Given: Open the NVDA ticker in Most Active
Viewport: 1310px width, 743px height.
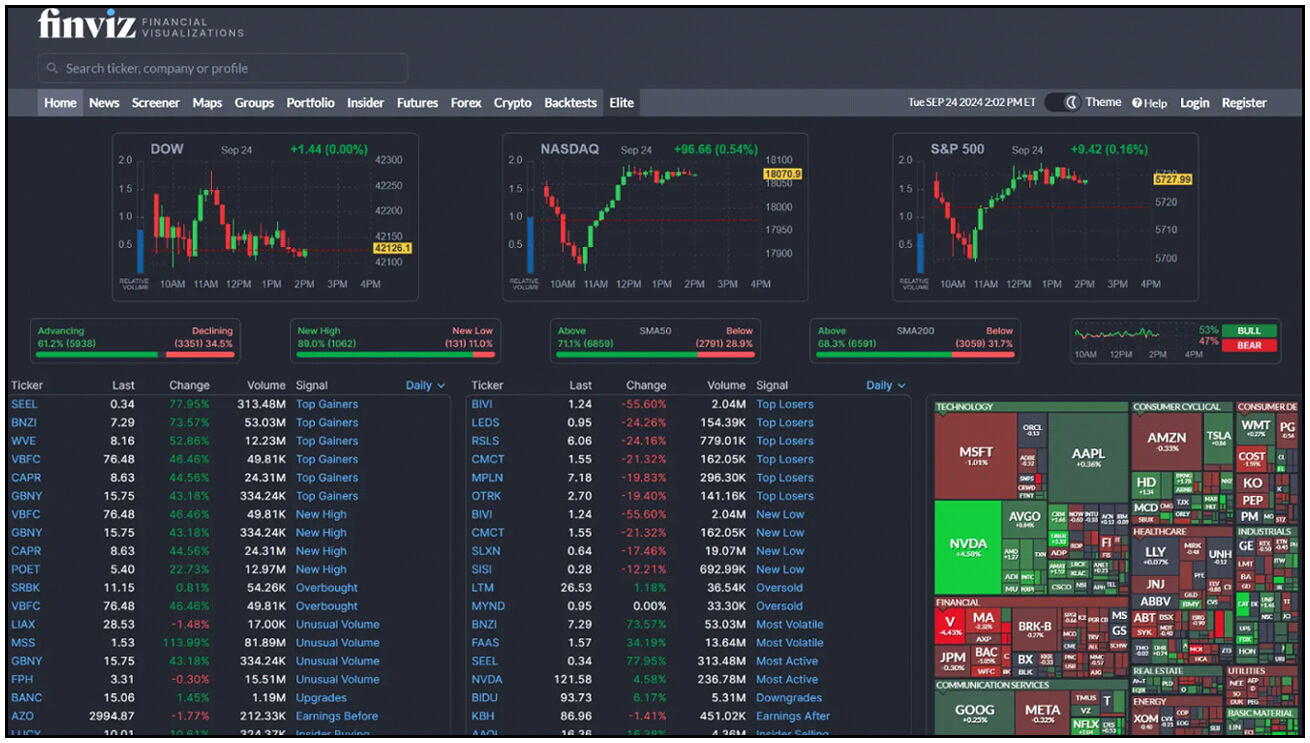Looking at the screenshot, I should point(487,679).
